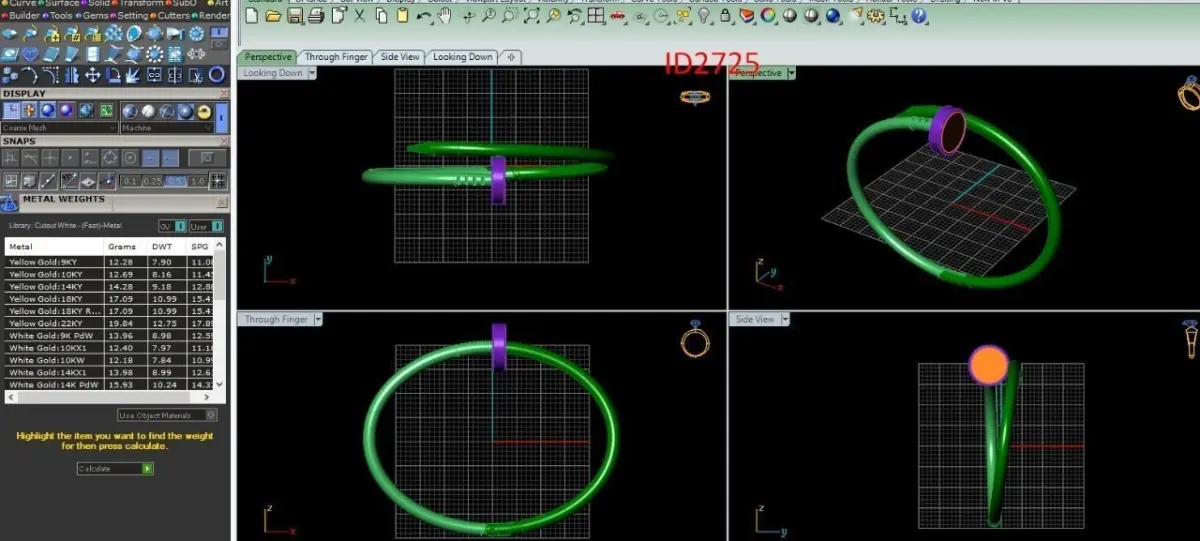Click the blue ring icon in left toolbar

(x=216, y=74)
